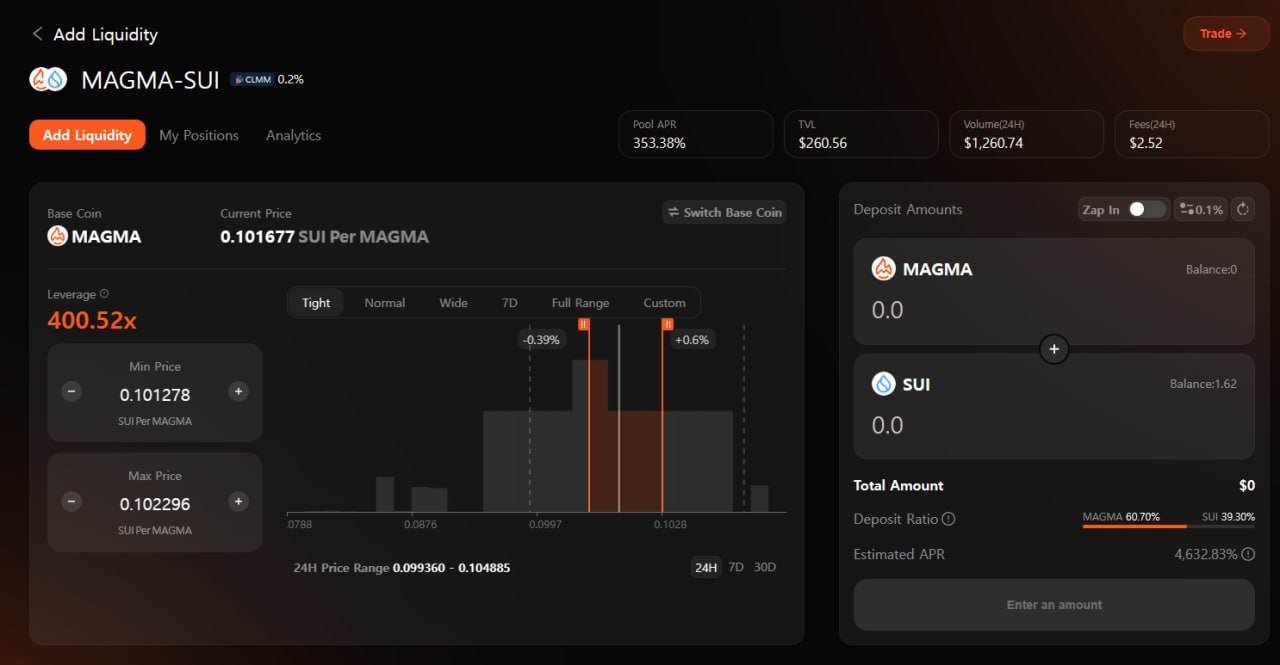Screen dimensions: 1280x665
Task: Toggle the Zap In switch
Action: [x=1146, y=209]
